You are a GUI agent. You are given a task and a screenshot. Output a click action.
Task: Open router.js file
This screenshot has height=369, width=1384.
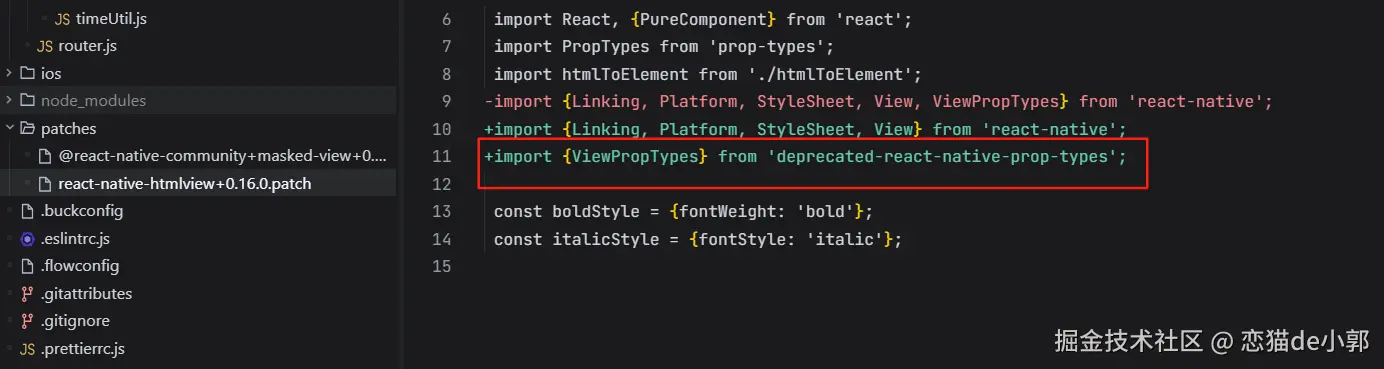point(88,46)
